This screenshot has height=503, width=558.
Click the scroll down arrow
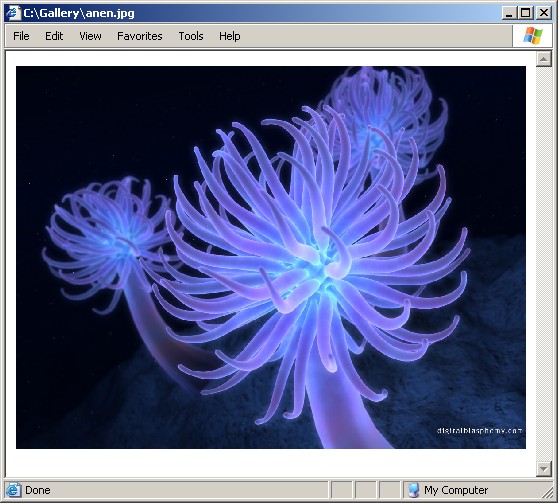(x=543, y=468)
